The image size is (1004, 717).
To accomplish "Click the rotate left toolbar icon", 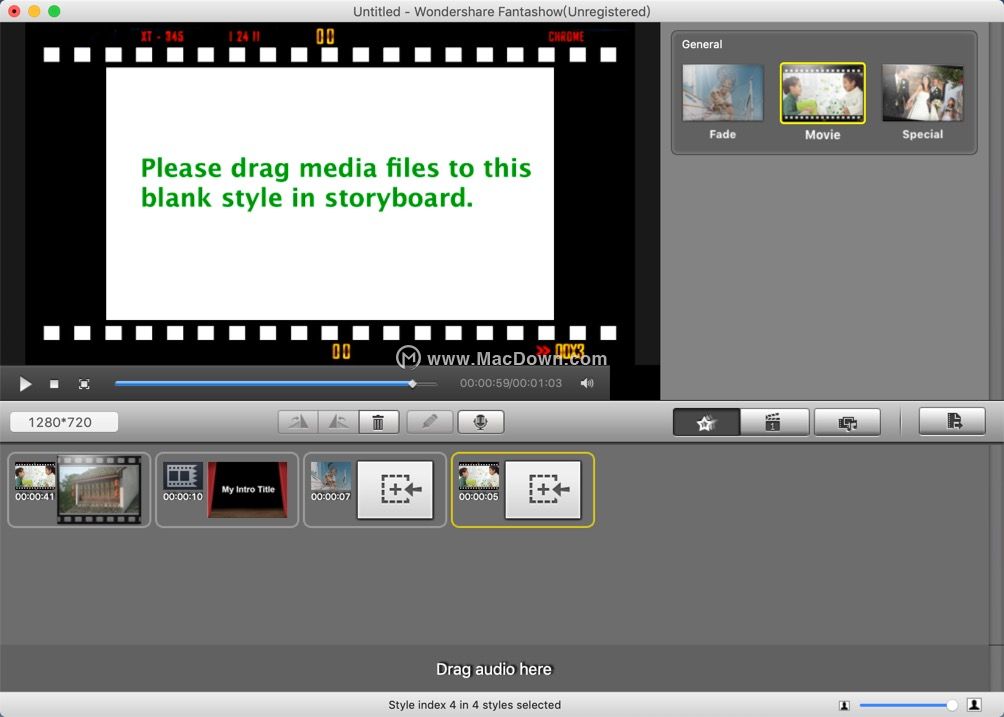I will tap(298, 422).
